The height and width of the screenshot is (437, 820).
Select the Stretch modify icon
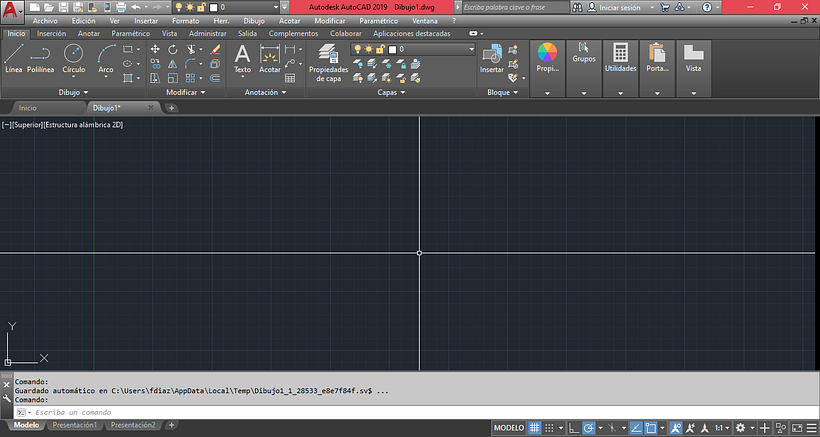(x=155, y=78)
